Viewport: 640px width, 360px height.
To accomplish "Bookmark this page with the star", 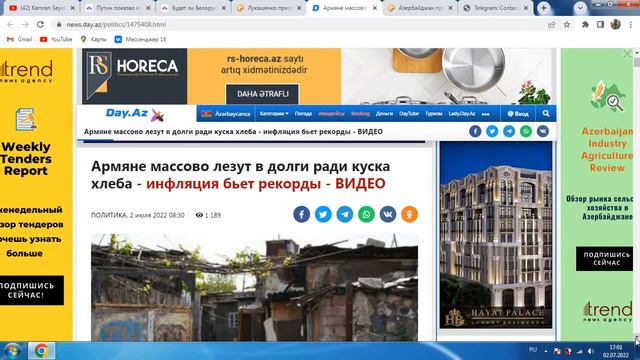I will coord(567,24).
